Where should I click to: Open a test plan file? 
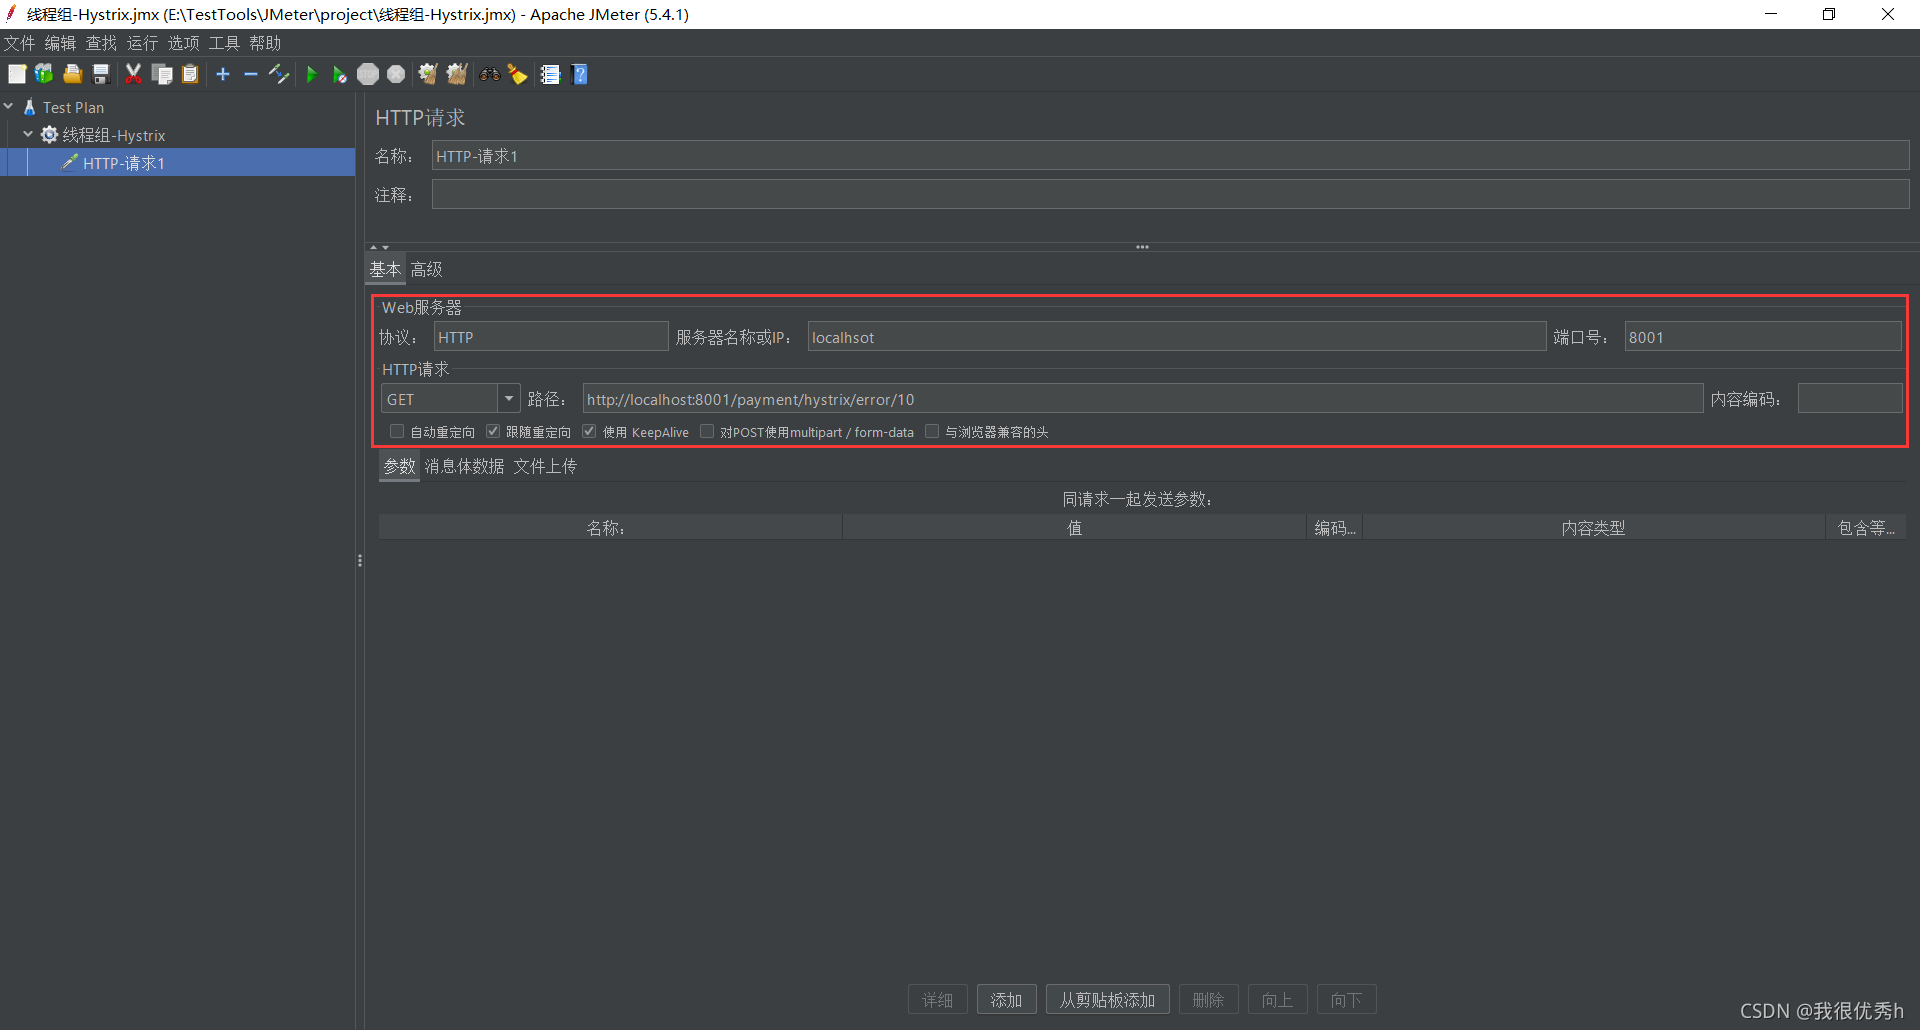72,74
